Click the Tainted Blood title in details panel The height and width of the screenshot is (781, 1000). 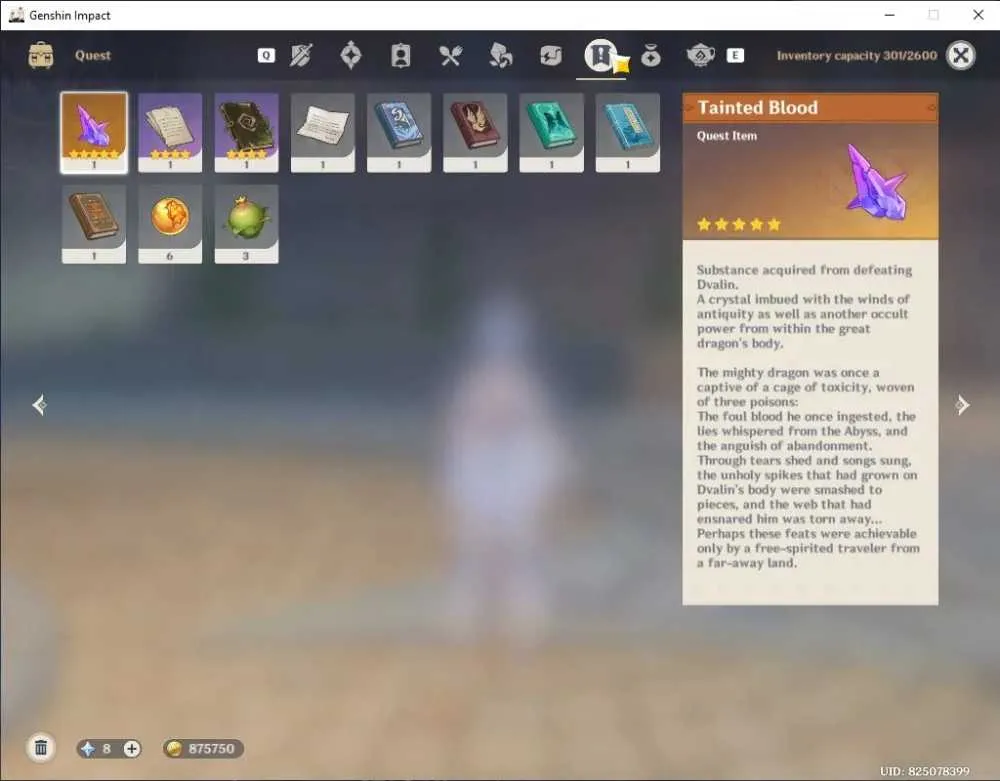[758, 107]
